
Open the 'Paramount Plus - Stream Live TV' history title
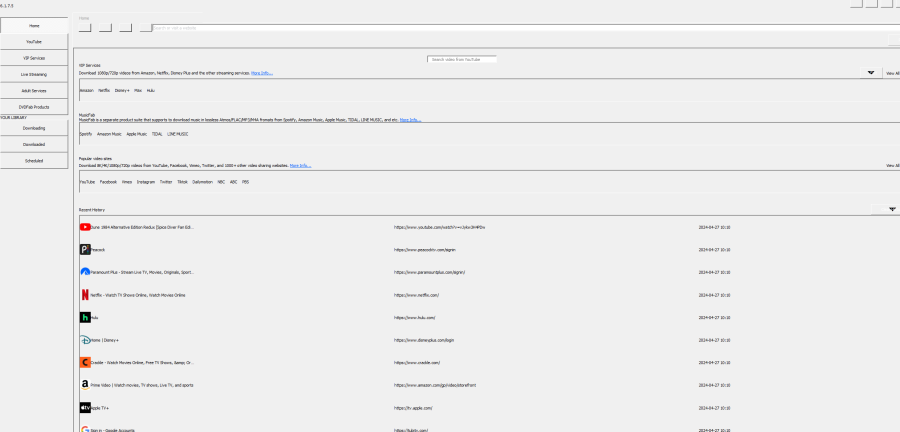point(142,272)
